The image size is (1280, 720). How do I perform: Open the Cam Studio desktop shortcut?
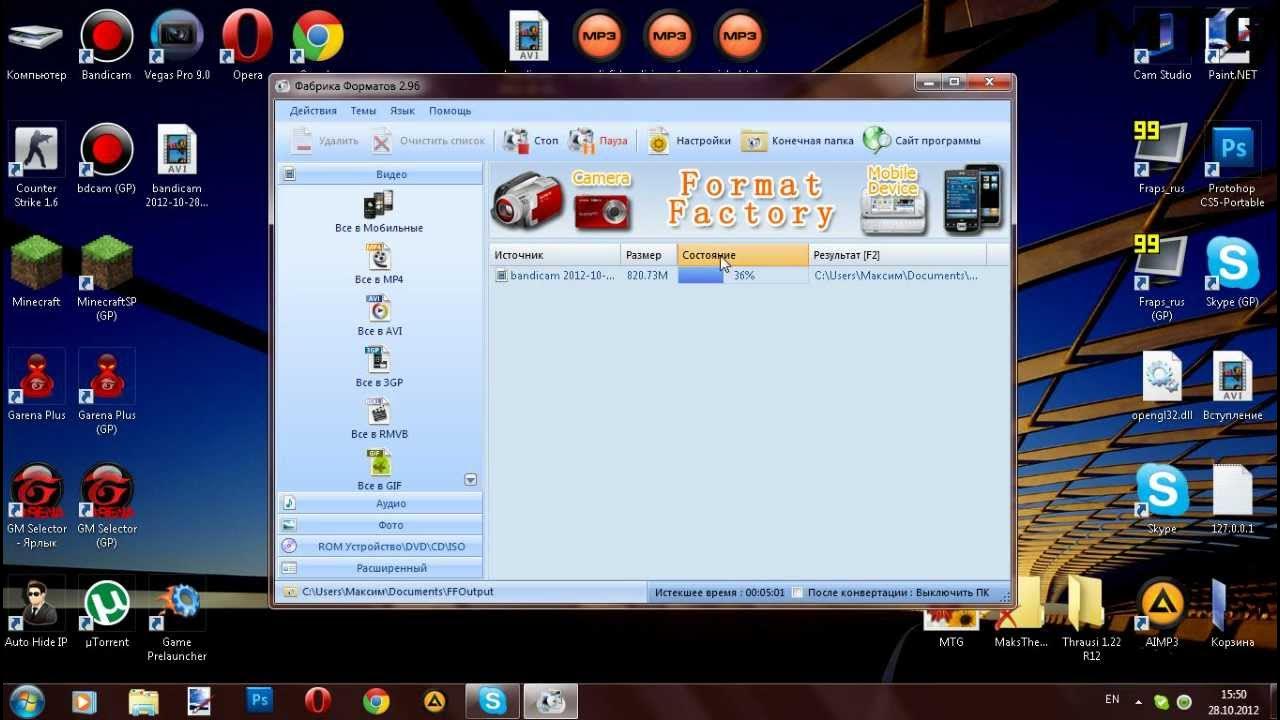(1162, 45)
